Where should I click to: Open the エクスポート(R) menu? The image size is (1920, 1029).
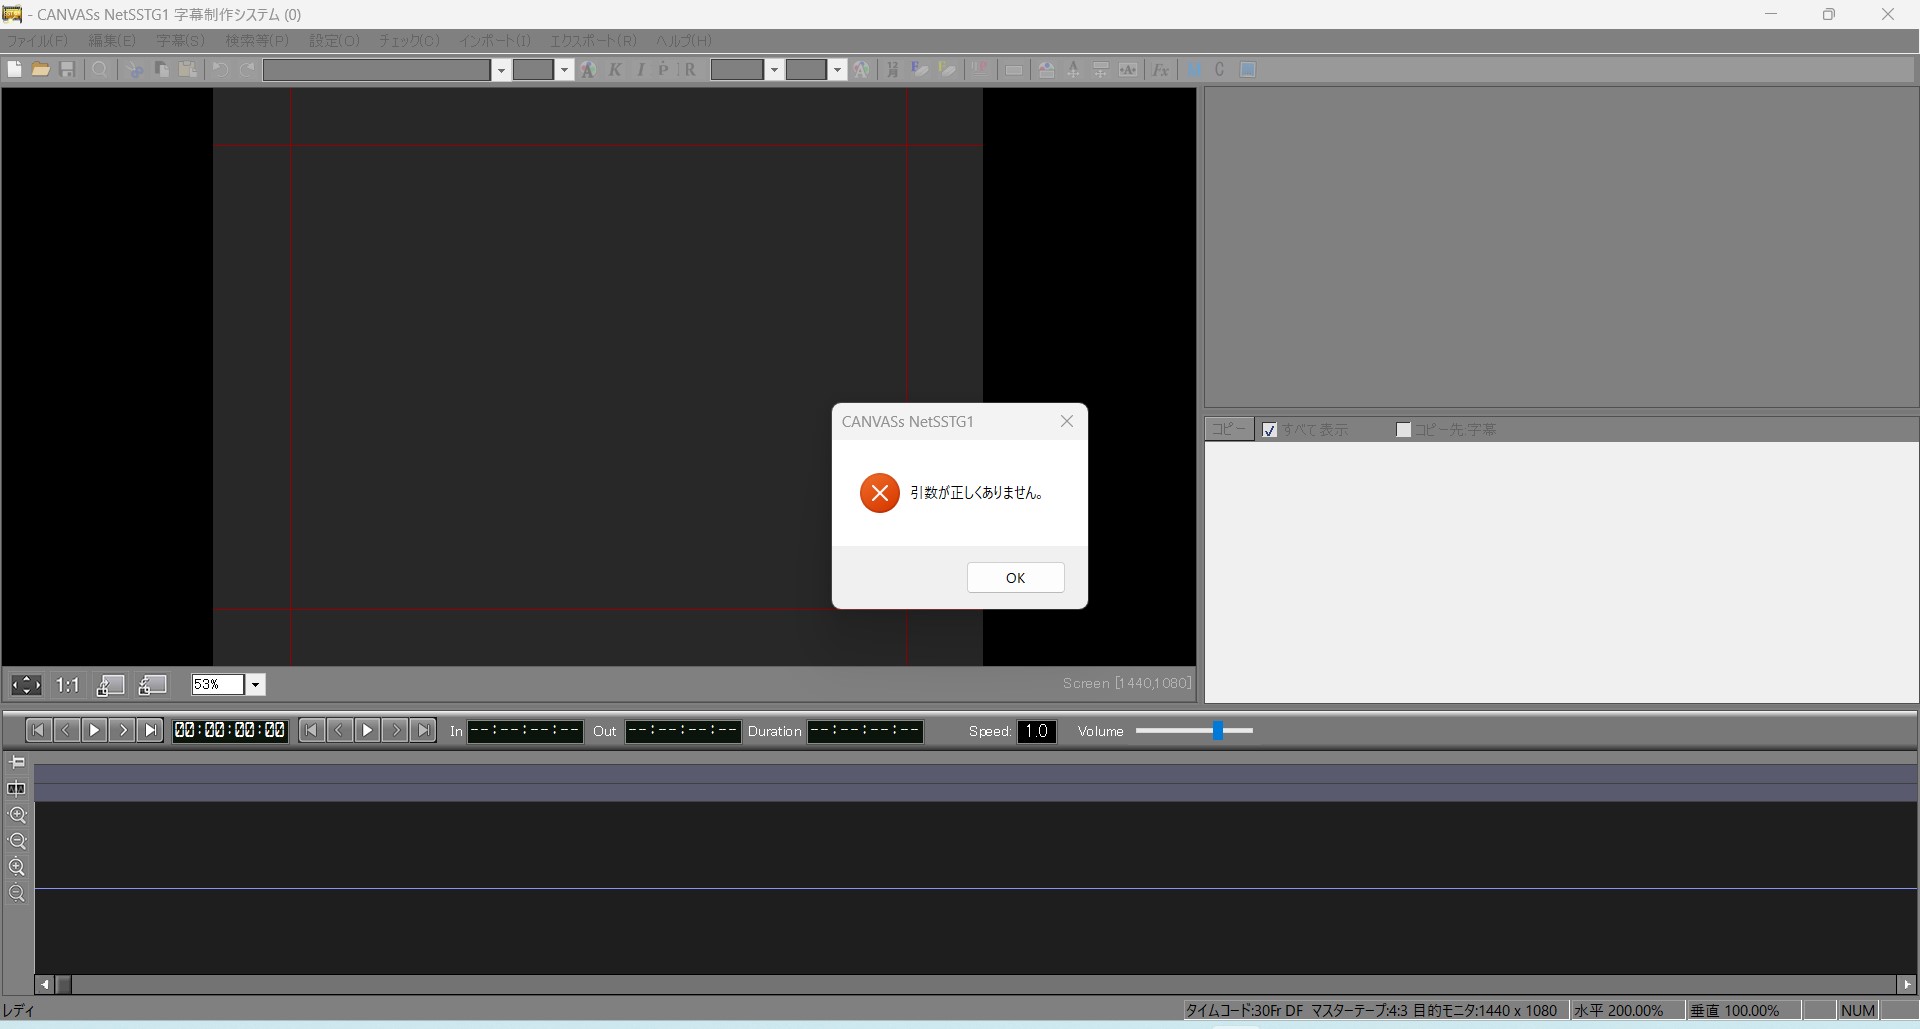pyautogui.click(x=593, y=41)
